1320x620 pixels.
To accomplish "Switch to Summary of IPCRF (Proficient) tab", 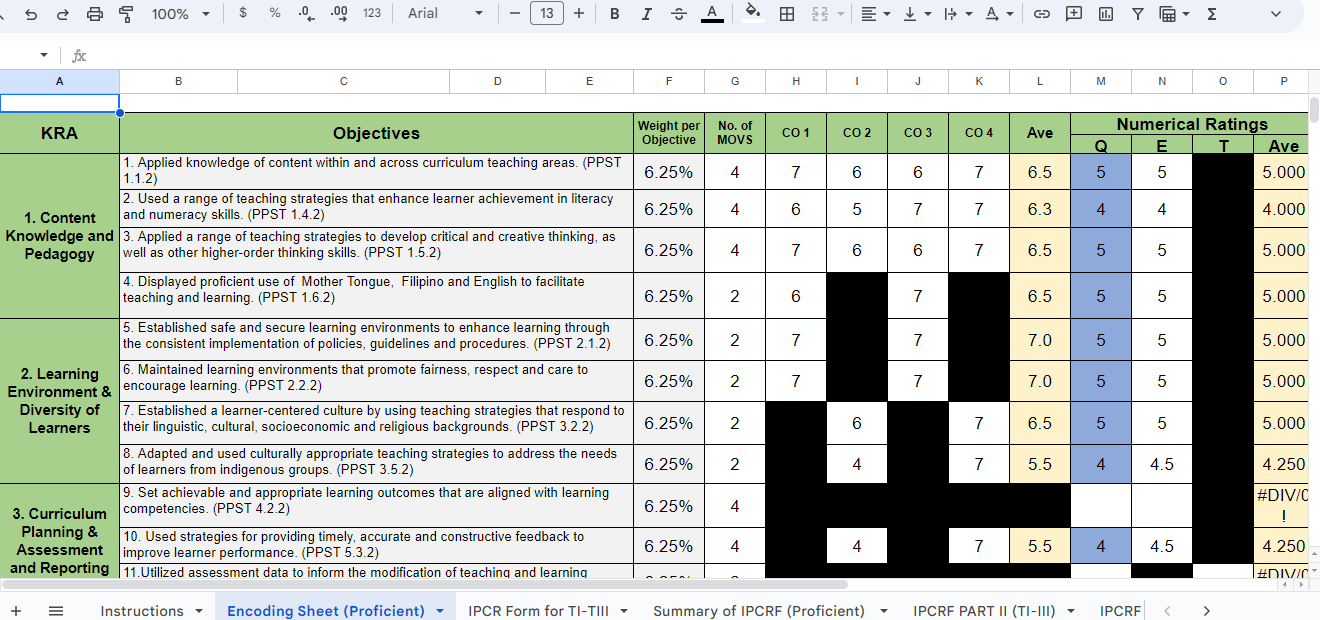I will 759,611.
